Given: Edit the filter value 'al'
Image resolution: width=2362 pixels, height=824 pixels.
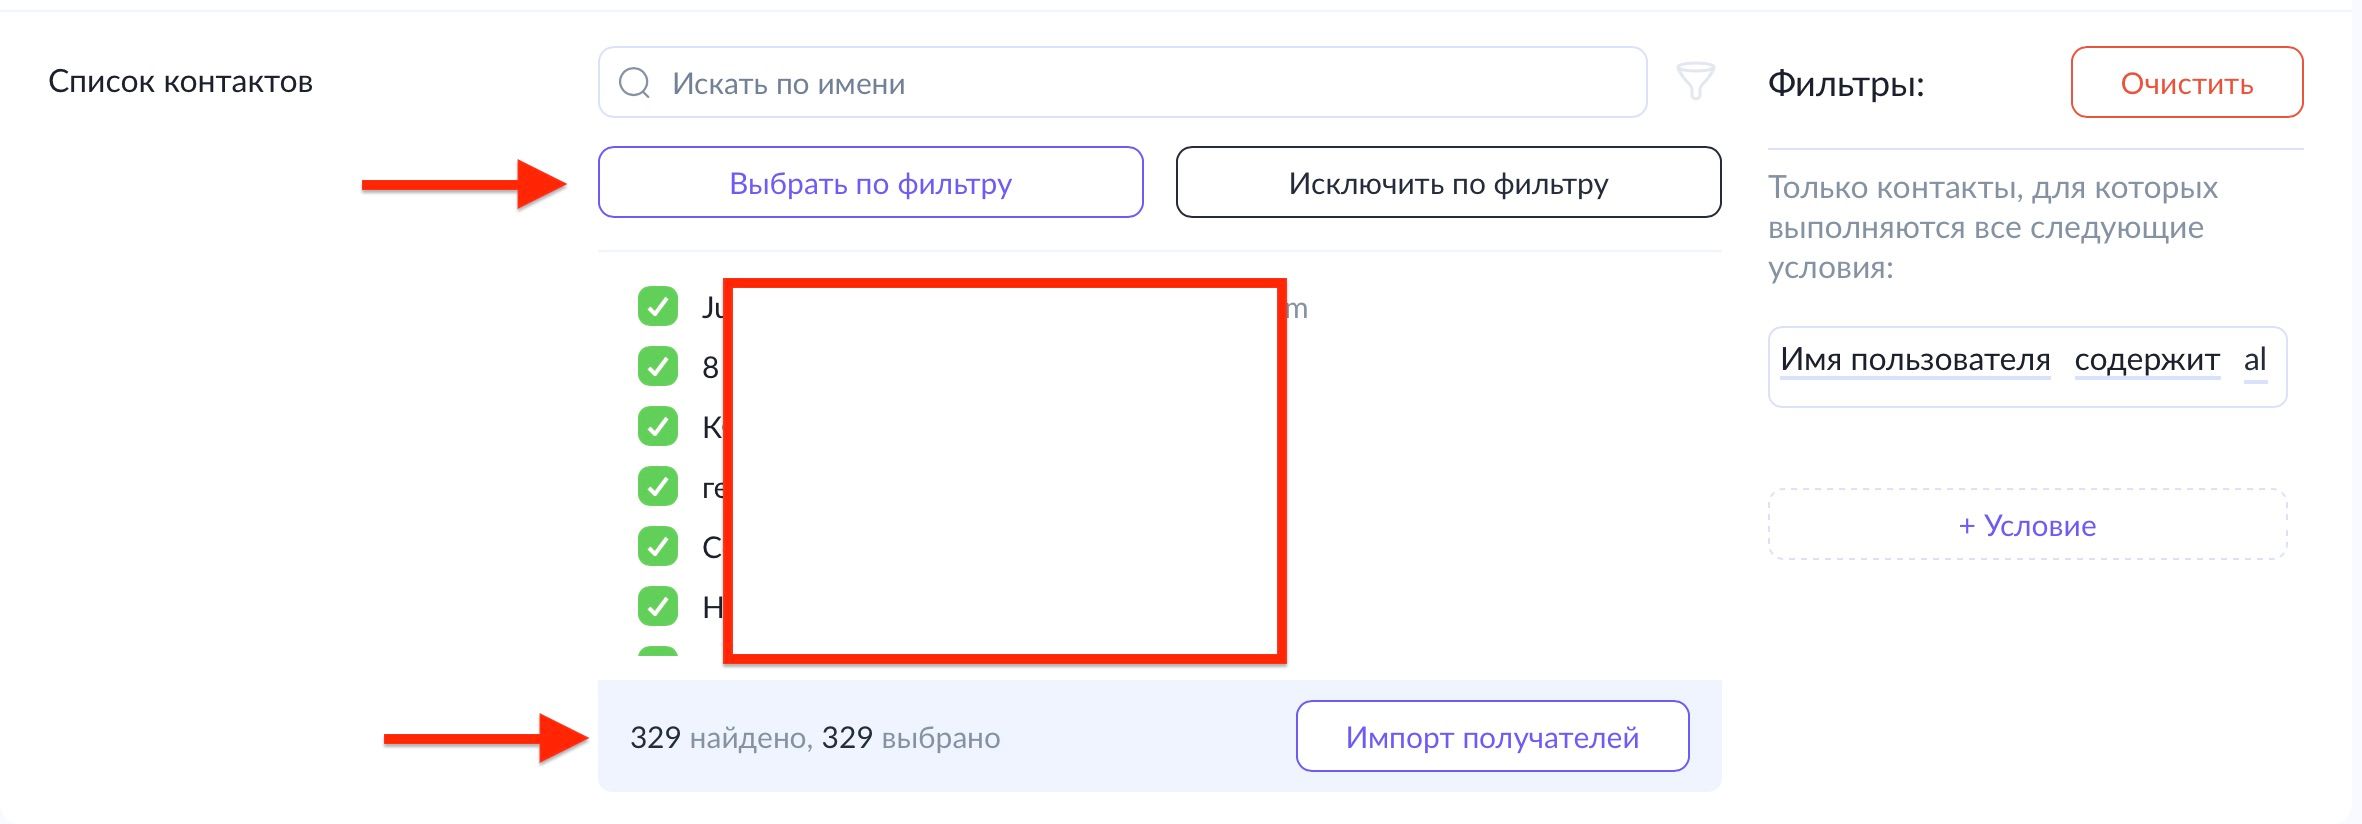Looking at the screenshot, I should (x=2255, y=360).
